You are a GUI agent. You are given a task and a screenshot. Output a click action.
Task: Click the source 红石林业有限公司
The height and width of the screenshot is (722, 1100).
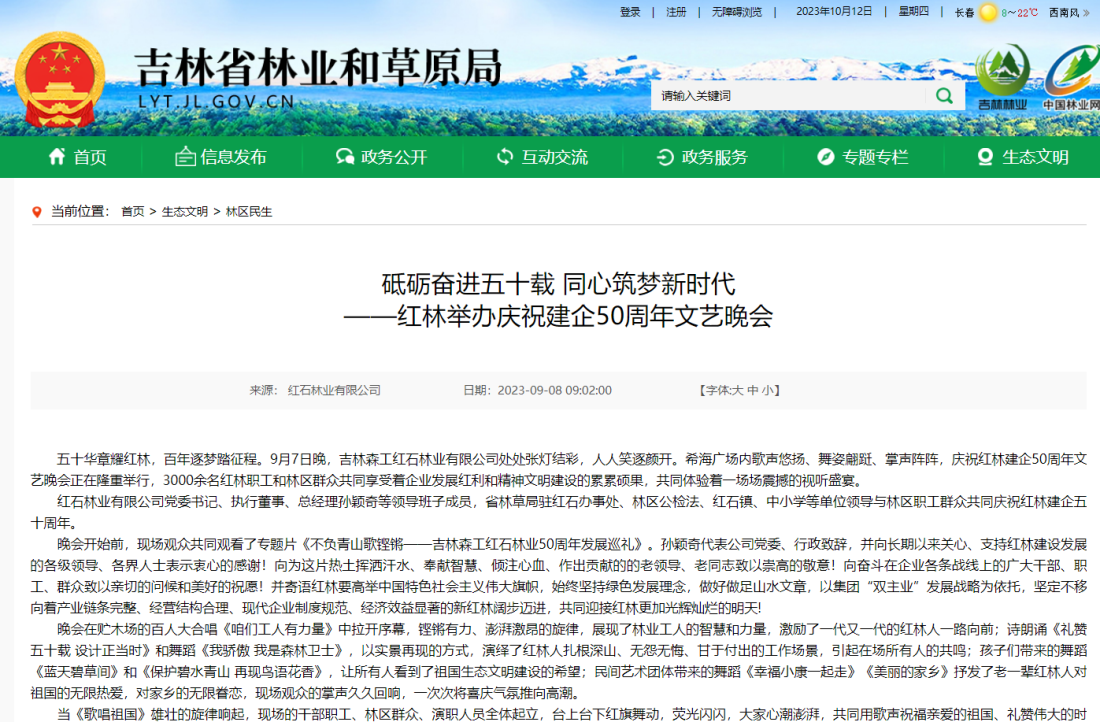[334, 390]
